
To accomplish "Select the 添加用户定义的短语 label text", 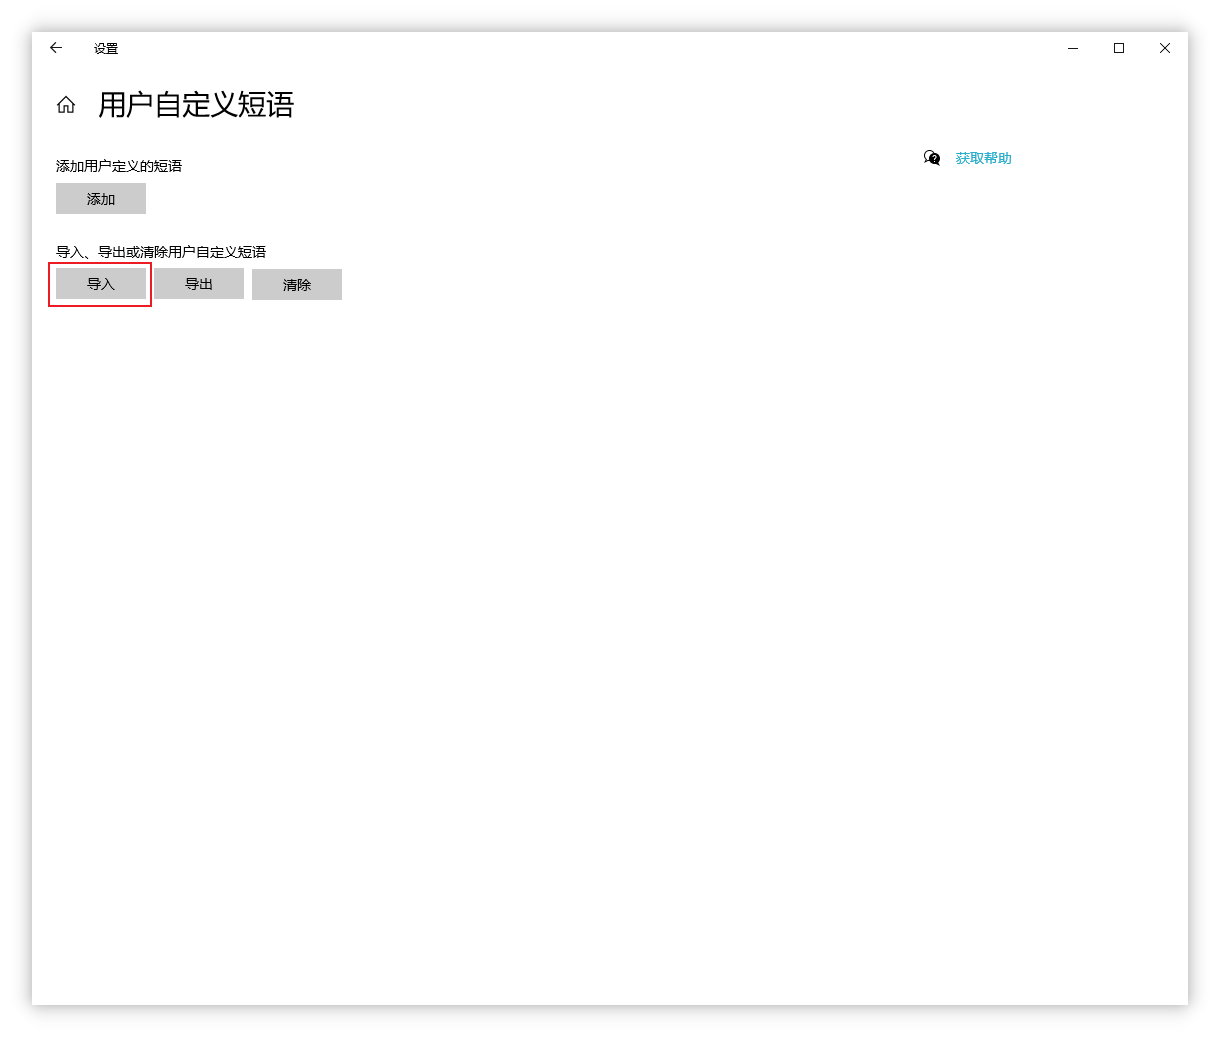I will point(119,166).
